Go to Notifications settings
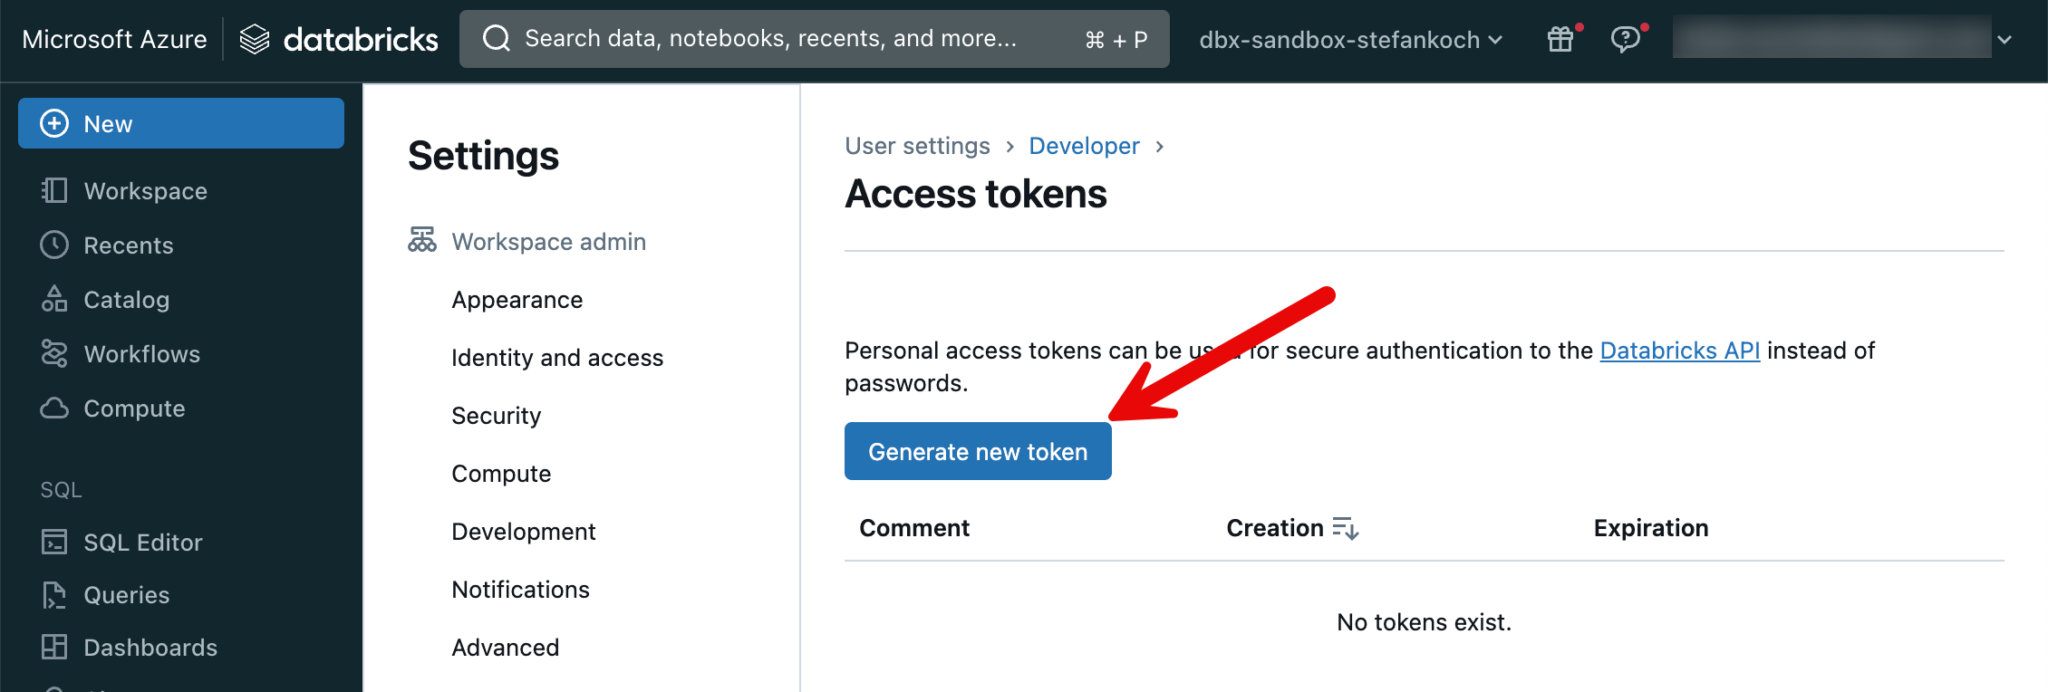Image resolution: width=2048 pixels, height=692 pixels. point(520,590)
